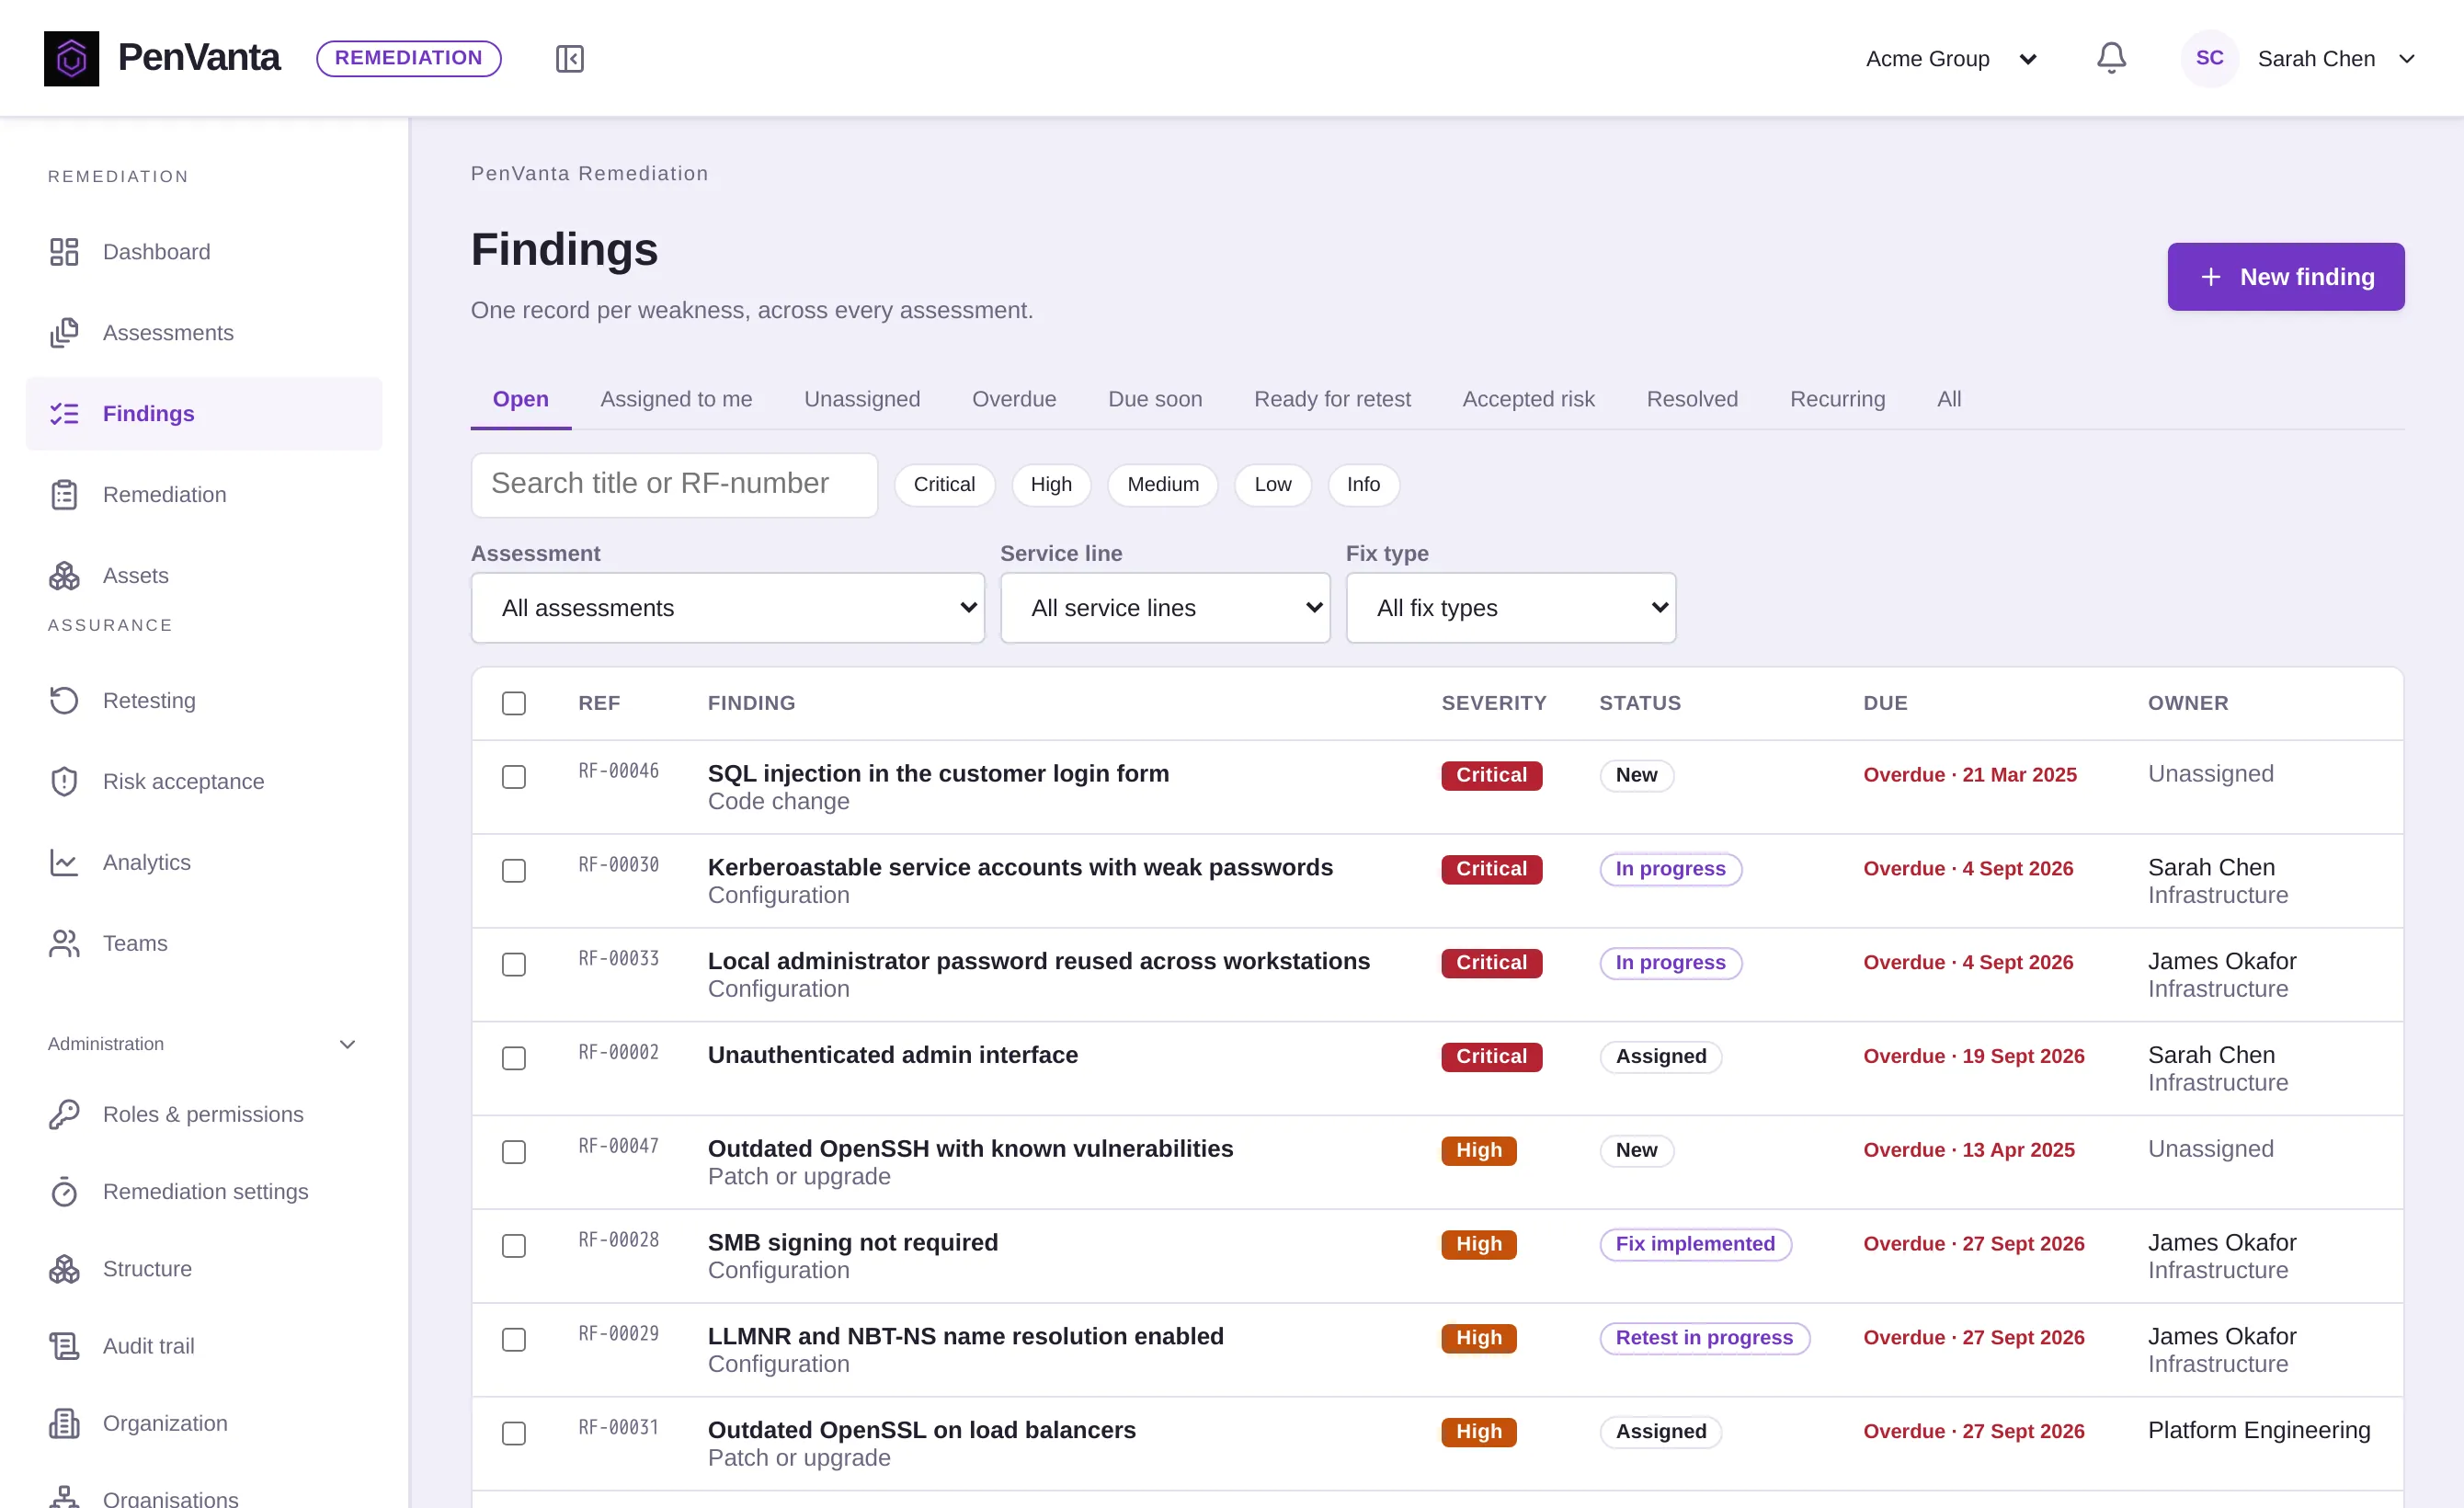Tick the select-all checkbox in the table header
Screen dimensions: 2464x1508
[x=514, y=703]
